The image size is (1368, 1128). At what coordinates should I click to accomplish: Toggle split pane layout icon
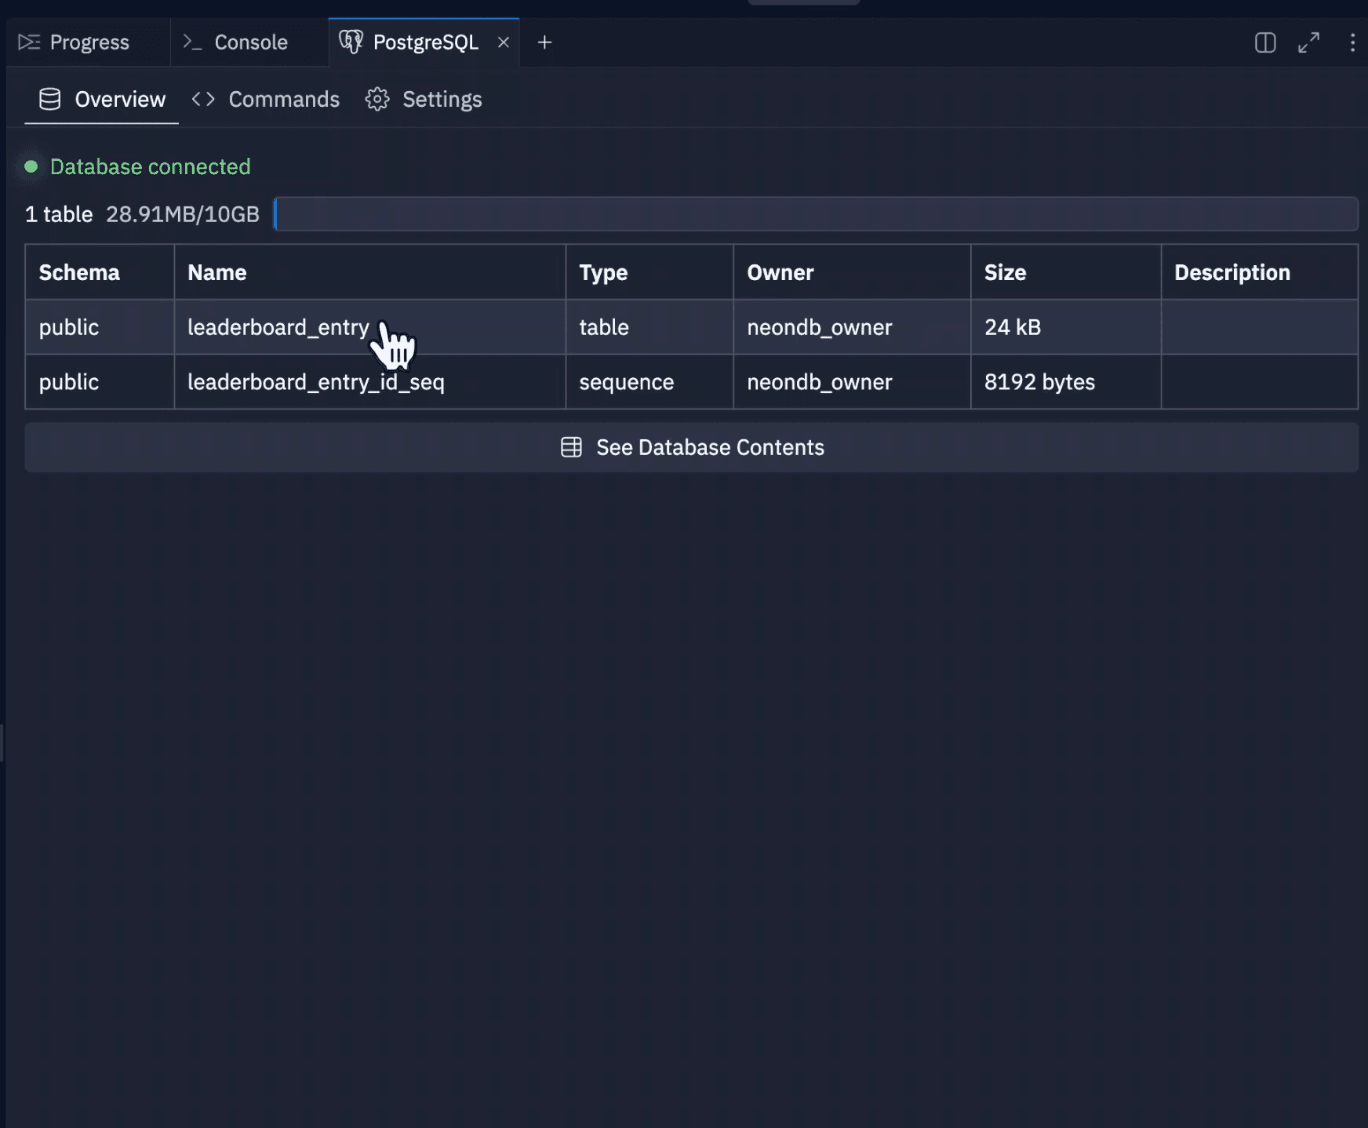pyautogui.click(x=1265, y=42)
